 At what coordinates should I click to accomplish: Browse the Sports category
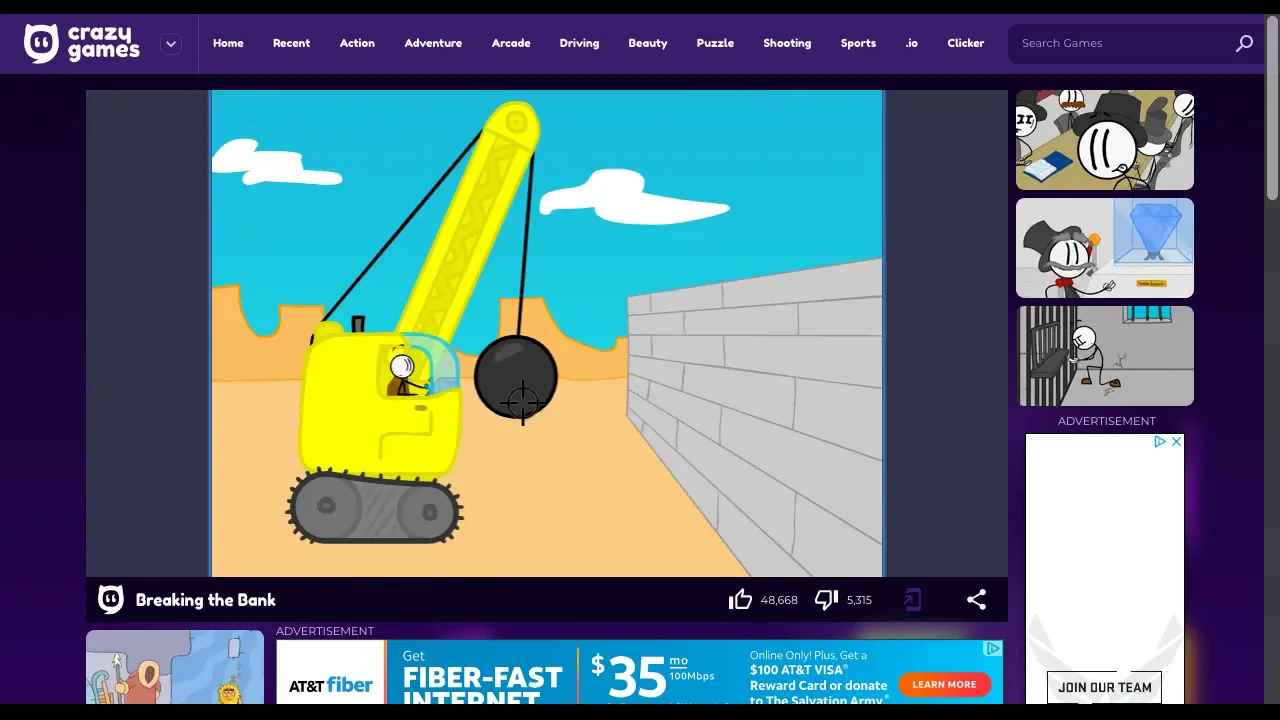[x=858, y=43]
